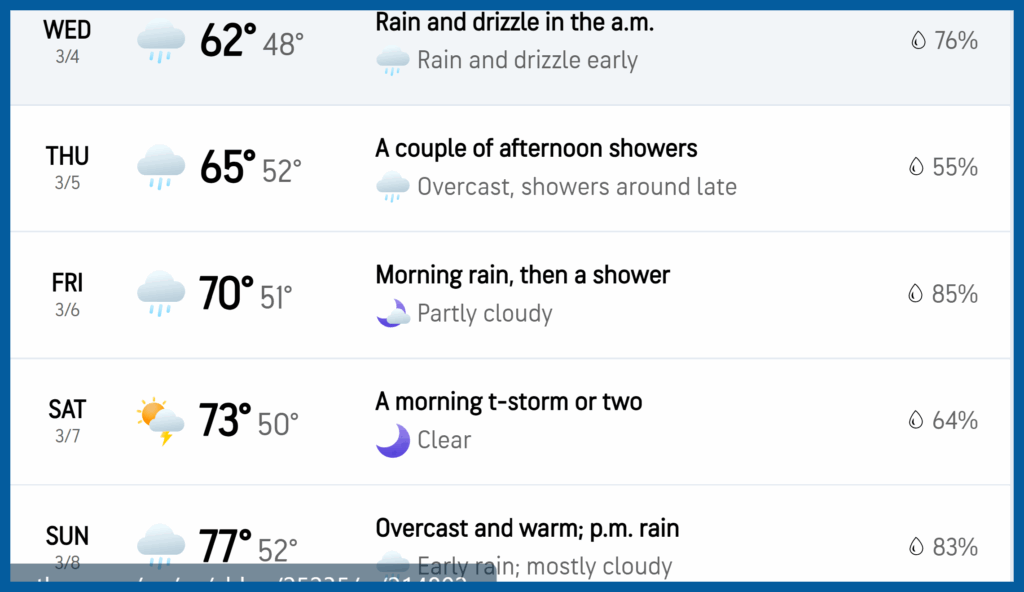The height and width of the screenshot is (592, 1024).
Task: Click 'Morning rain, then a shower' description
Action: [x=522, y=275]
